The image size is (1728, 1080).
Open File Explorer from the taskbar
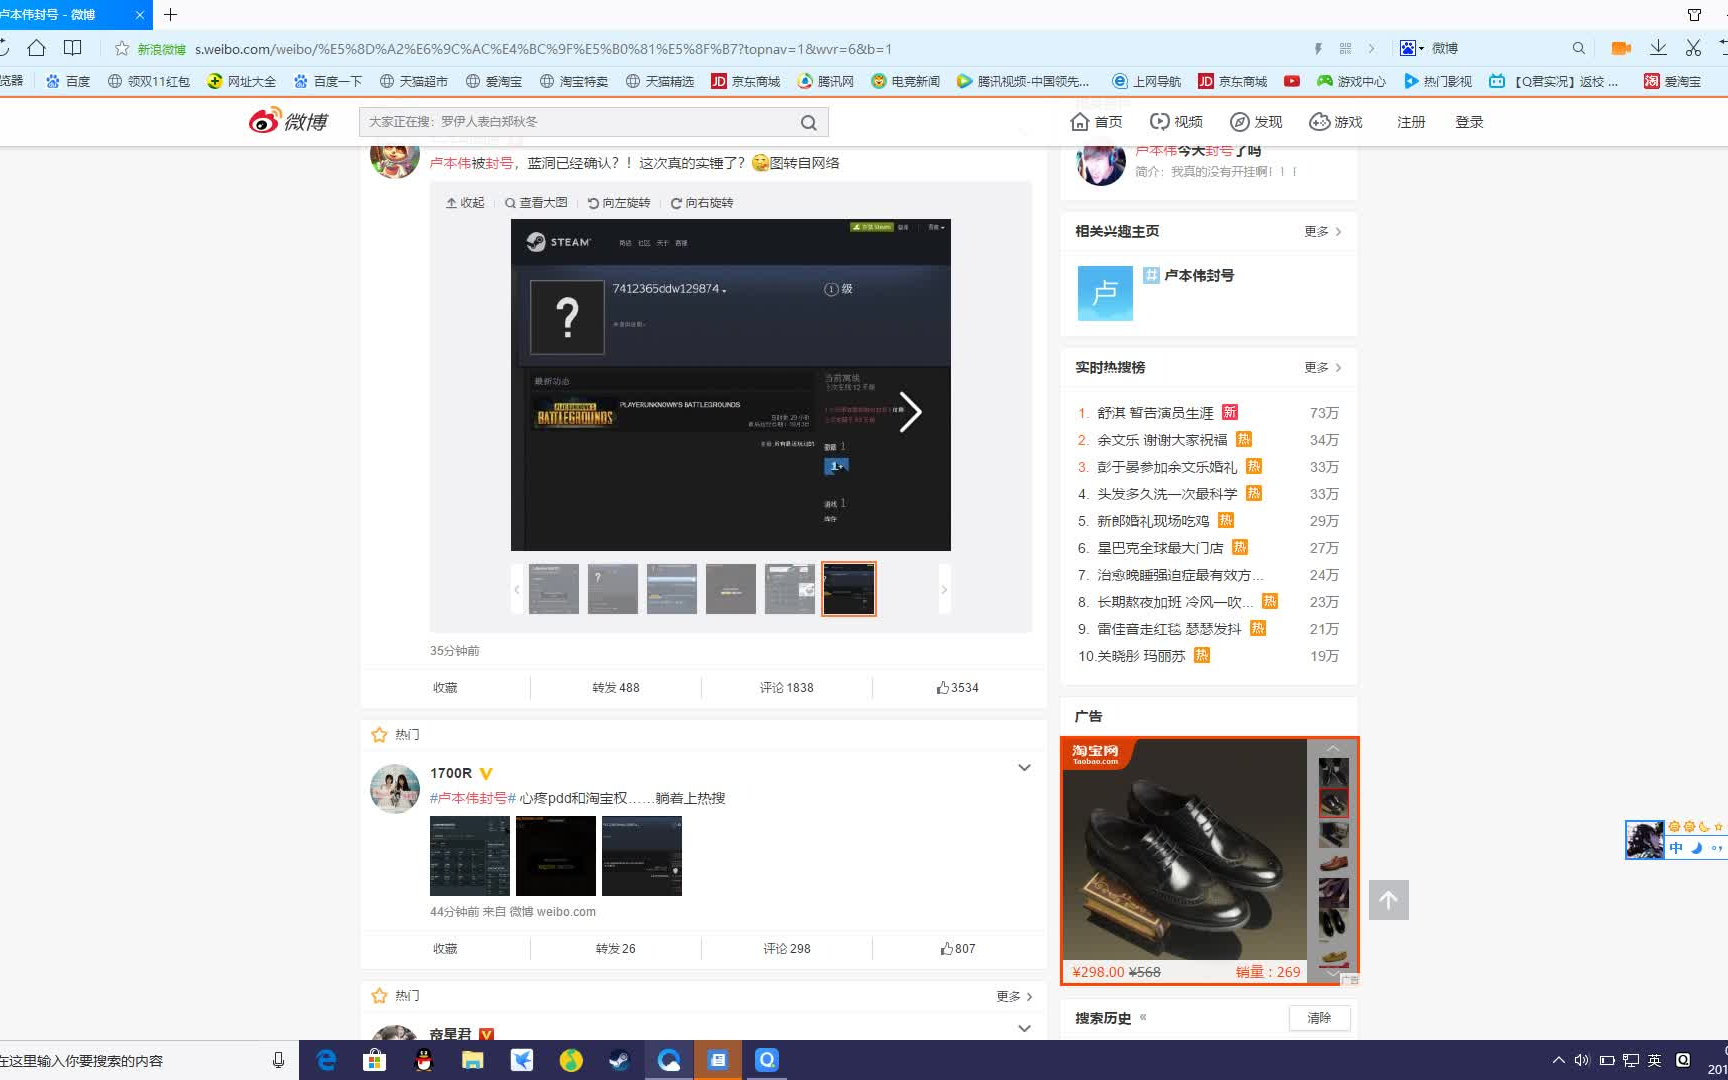coord(473,1060)
